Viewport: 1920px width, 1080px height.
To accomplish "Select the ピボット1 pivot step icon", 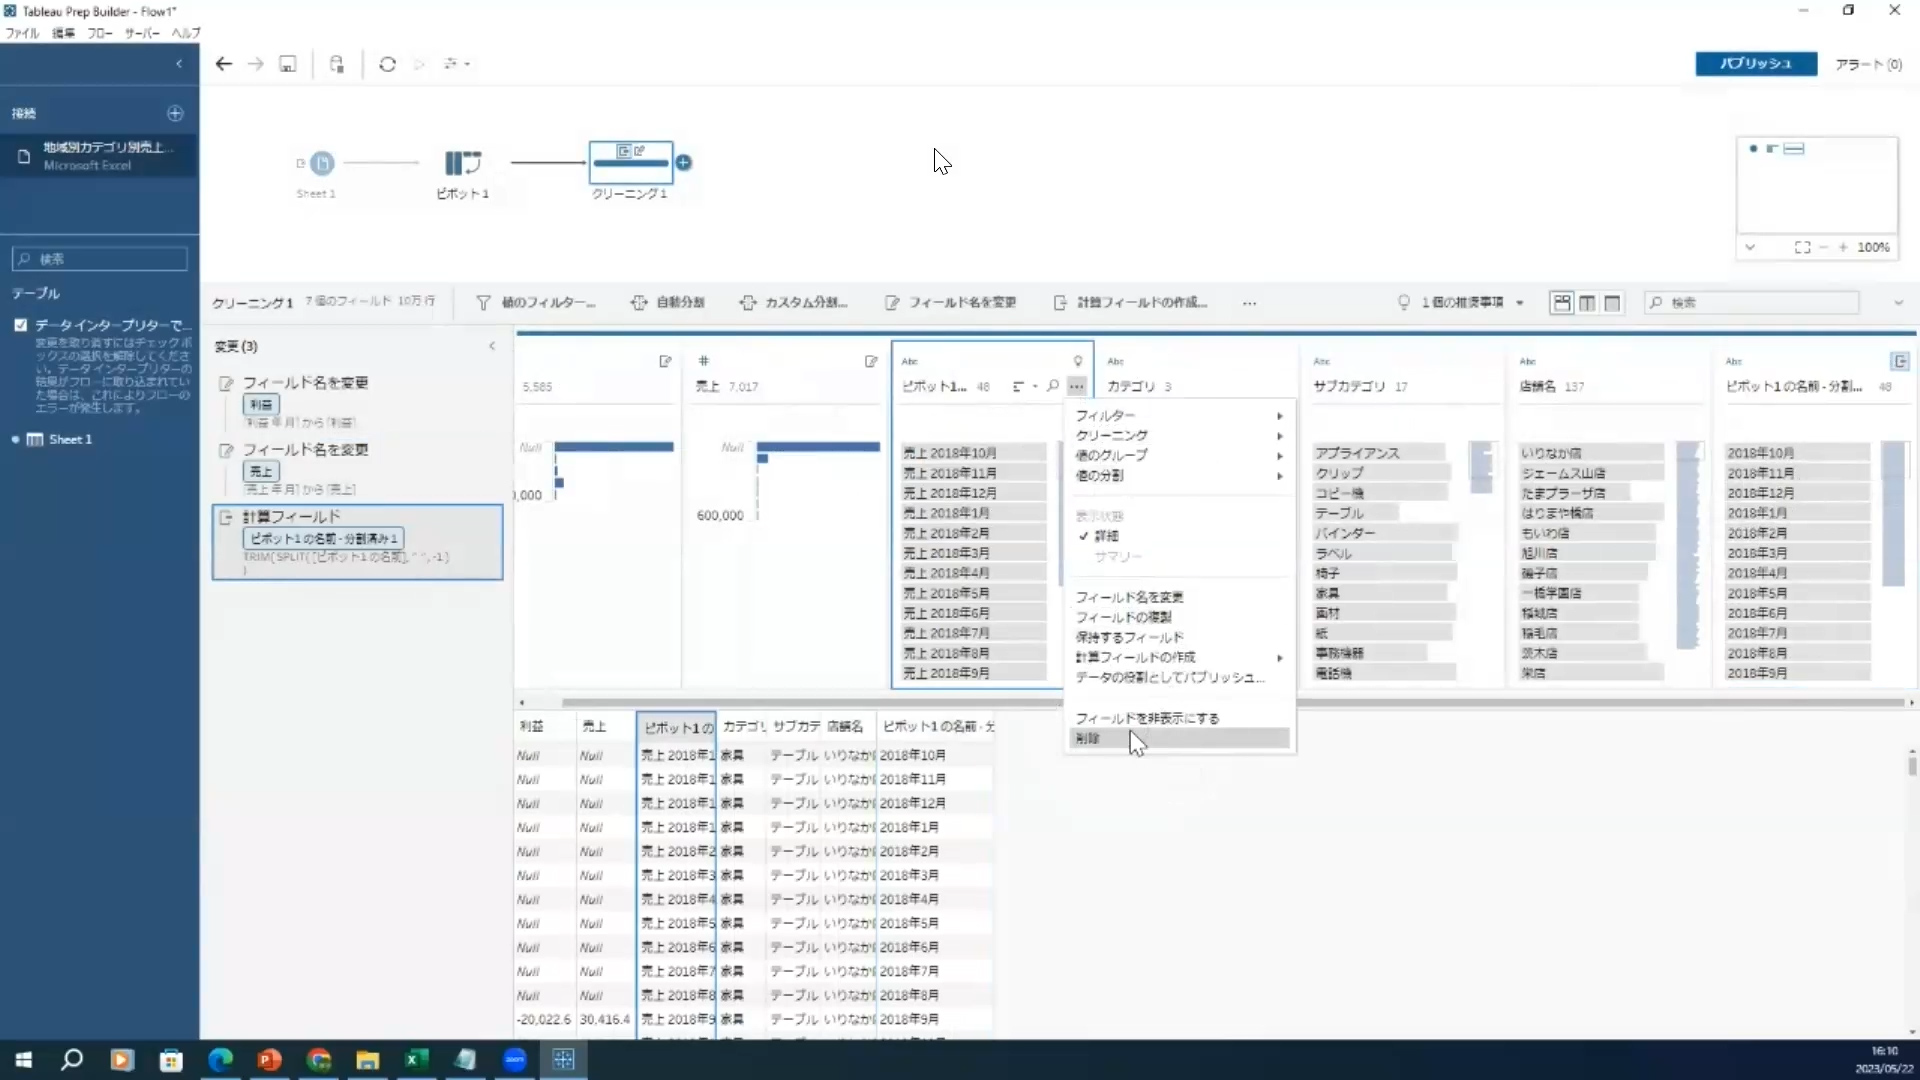I will click(462, 163).
